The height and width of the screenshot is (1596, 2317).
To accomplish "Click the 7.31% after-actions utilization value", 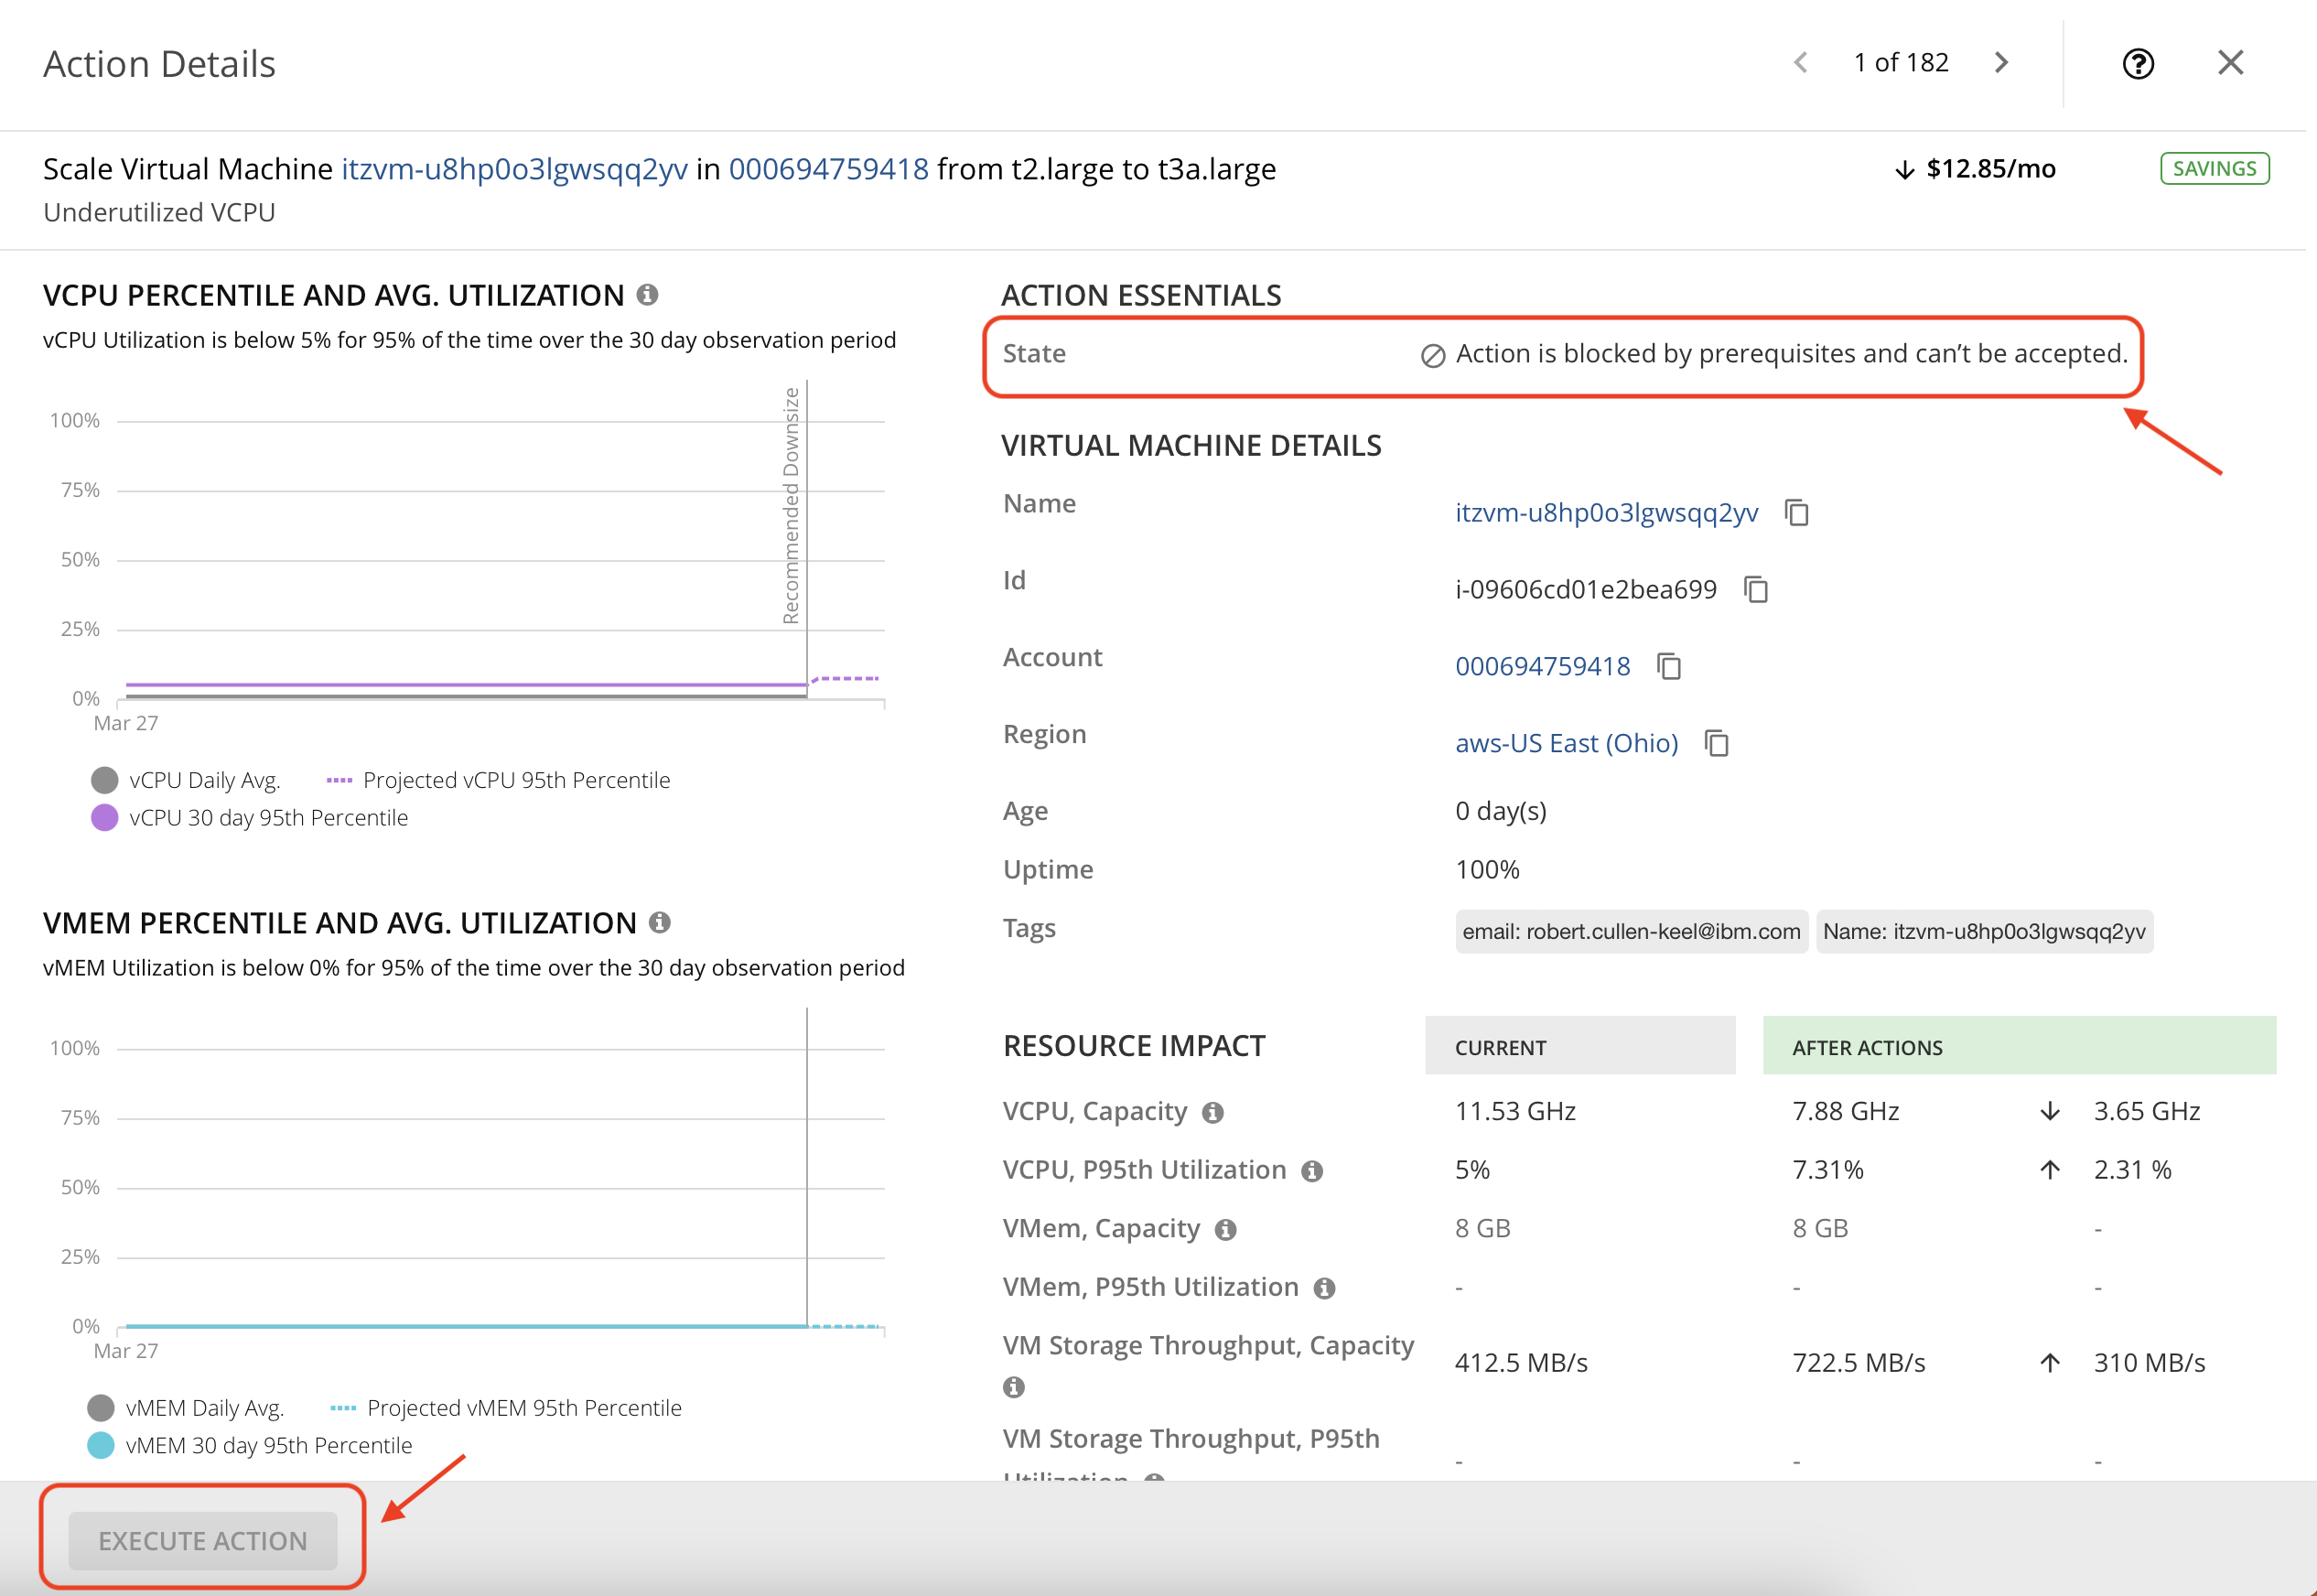I will coord(1828,1170).
